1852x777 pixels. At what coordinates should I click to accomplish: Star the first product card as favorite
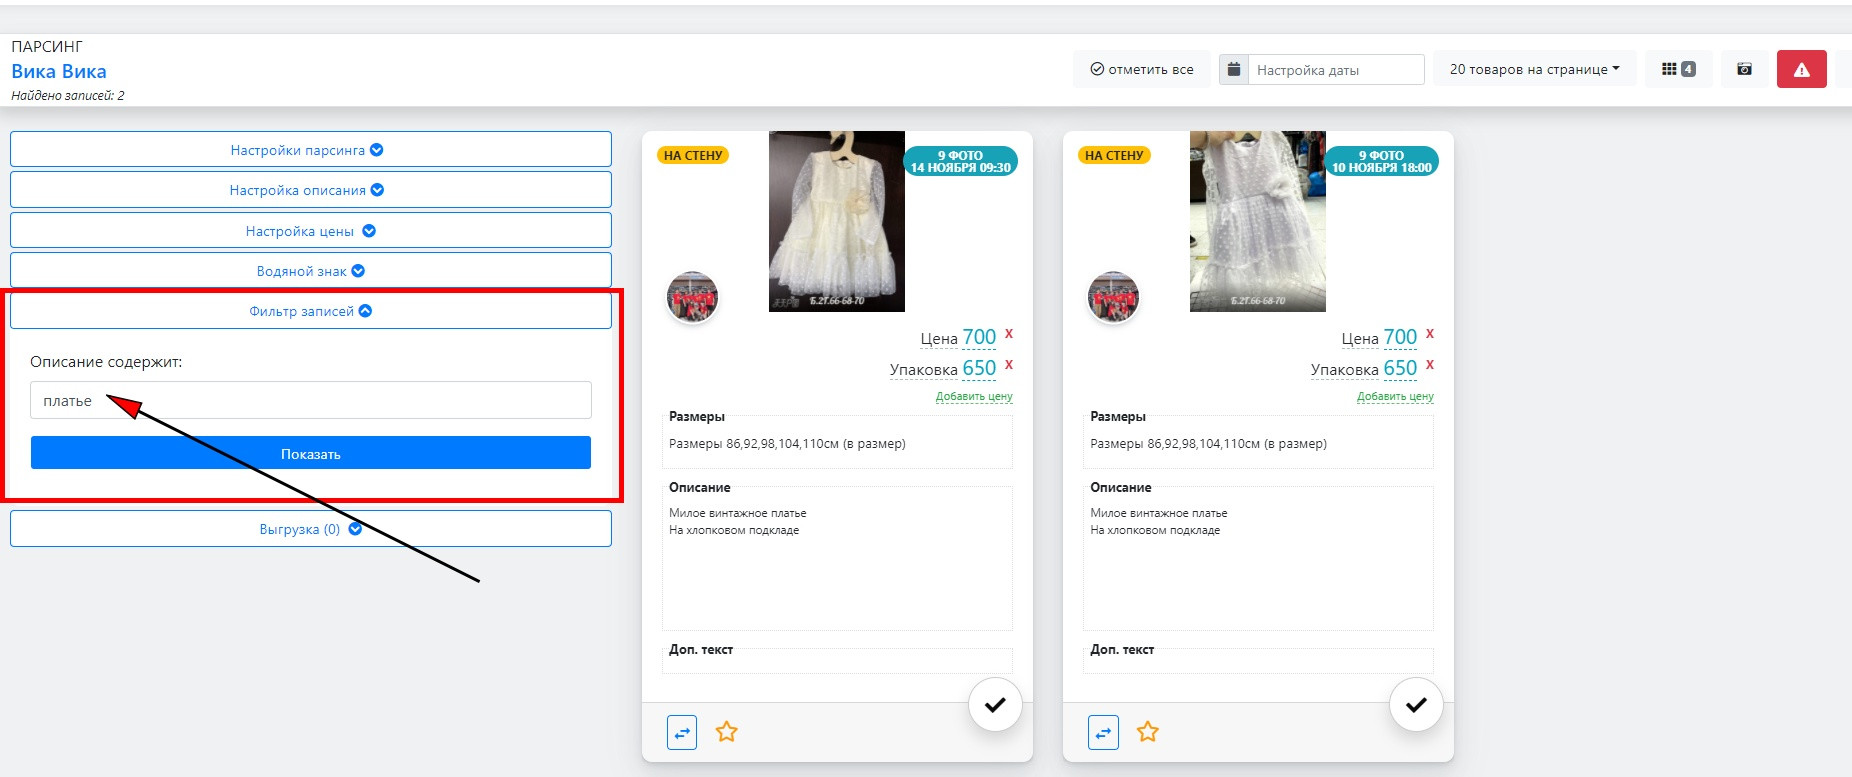tap(727, 732)
